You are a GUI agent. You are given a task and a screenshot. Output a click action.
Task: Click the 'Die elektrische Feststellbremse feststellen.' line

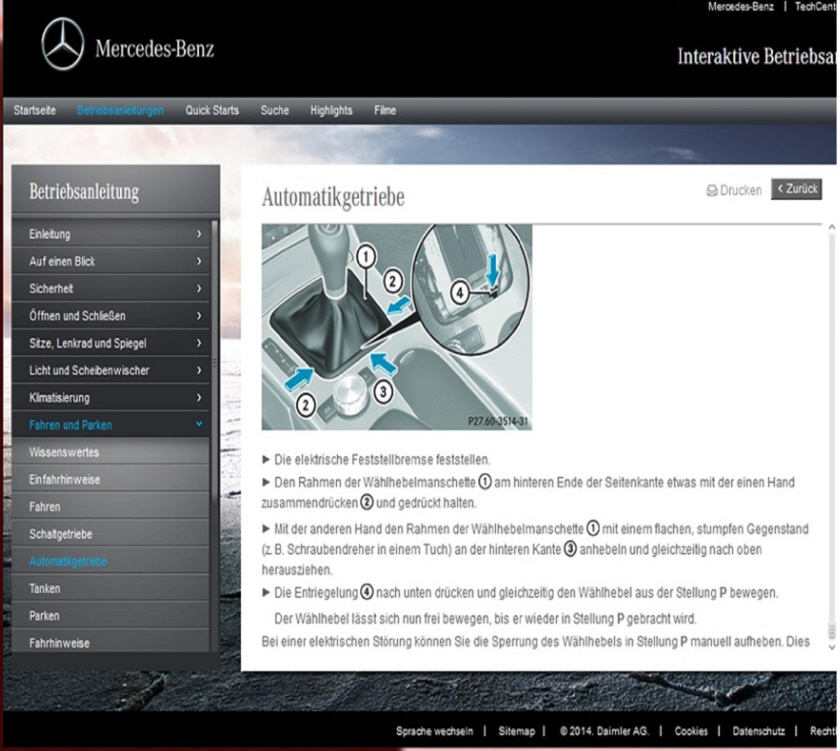tap(382, 460)
